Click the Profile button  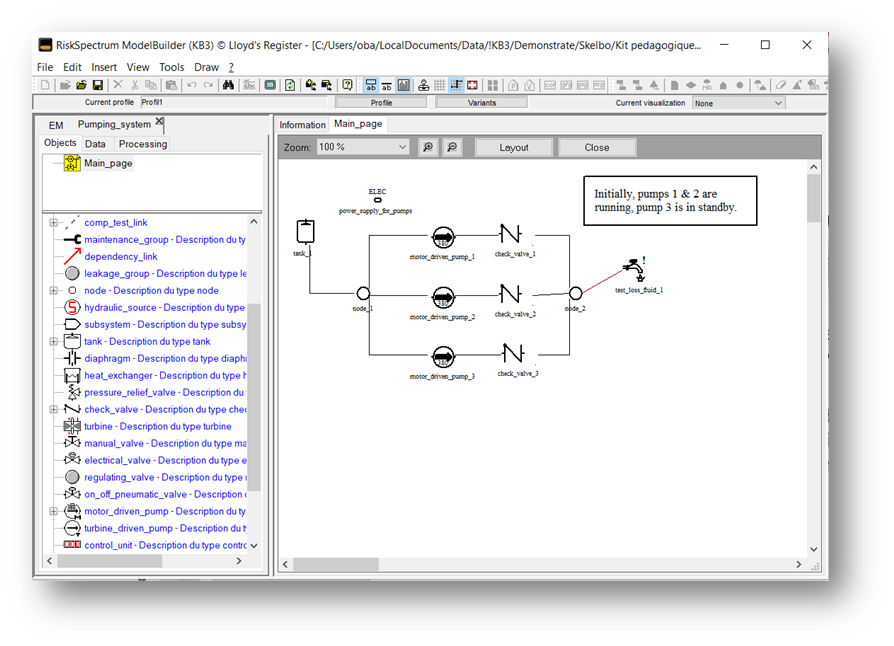[381, 103]
